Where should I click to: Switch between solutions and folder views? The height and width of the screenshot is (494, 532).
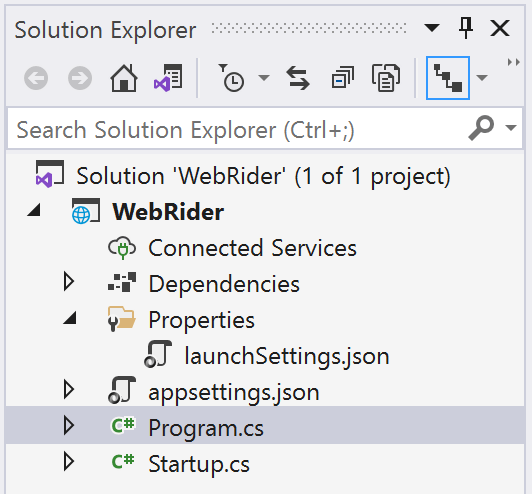(x=168, y=78)
